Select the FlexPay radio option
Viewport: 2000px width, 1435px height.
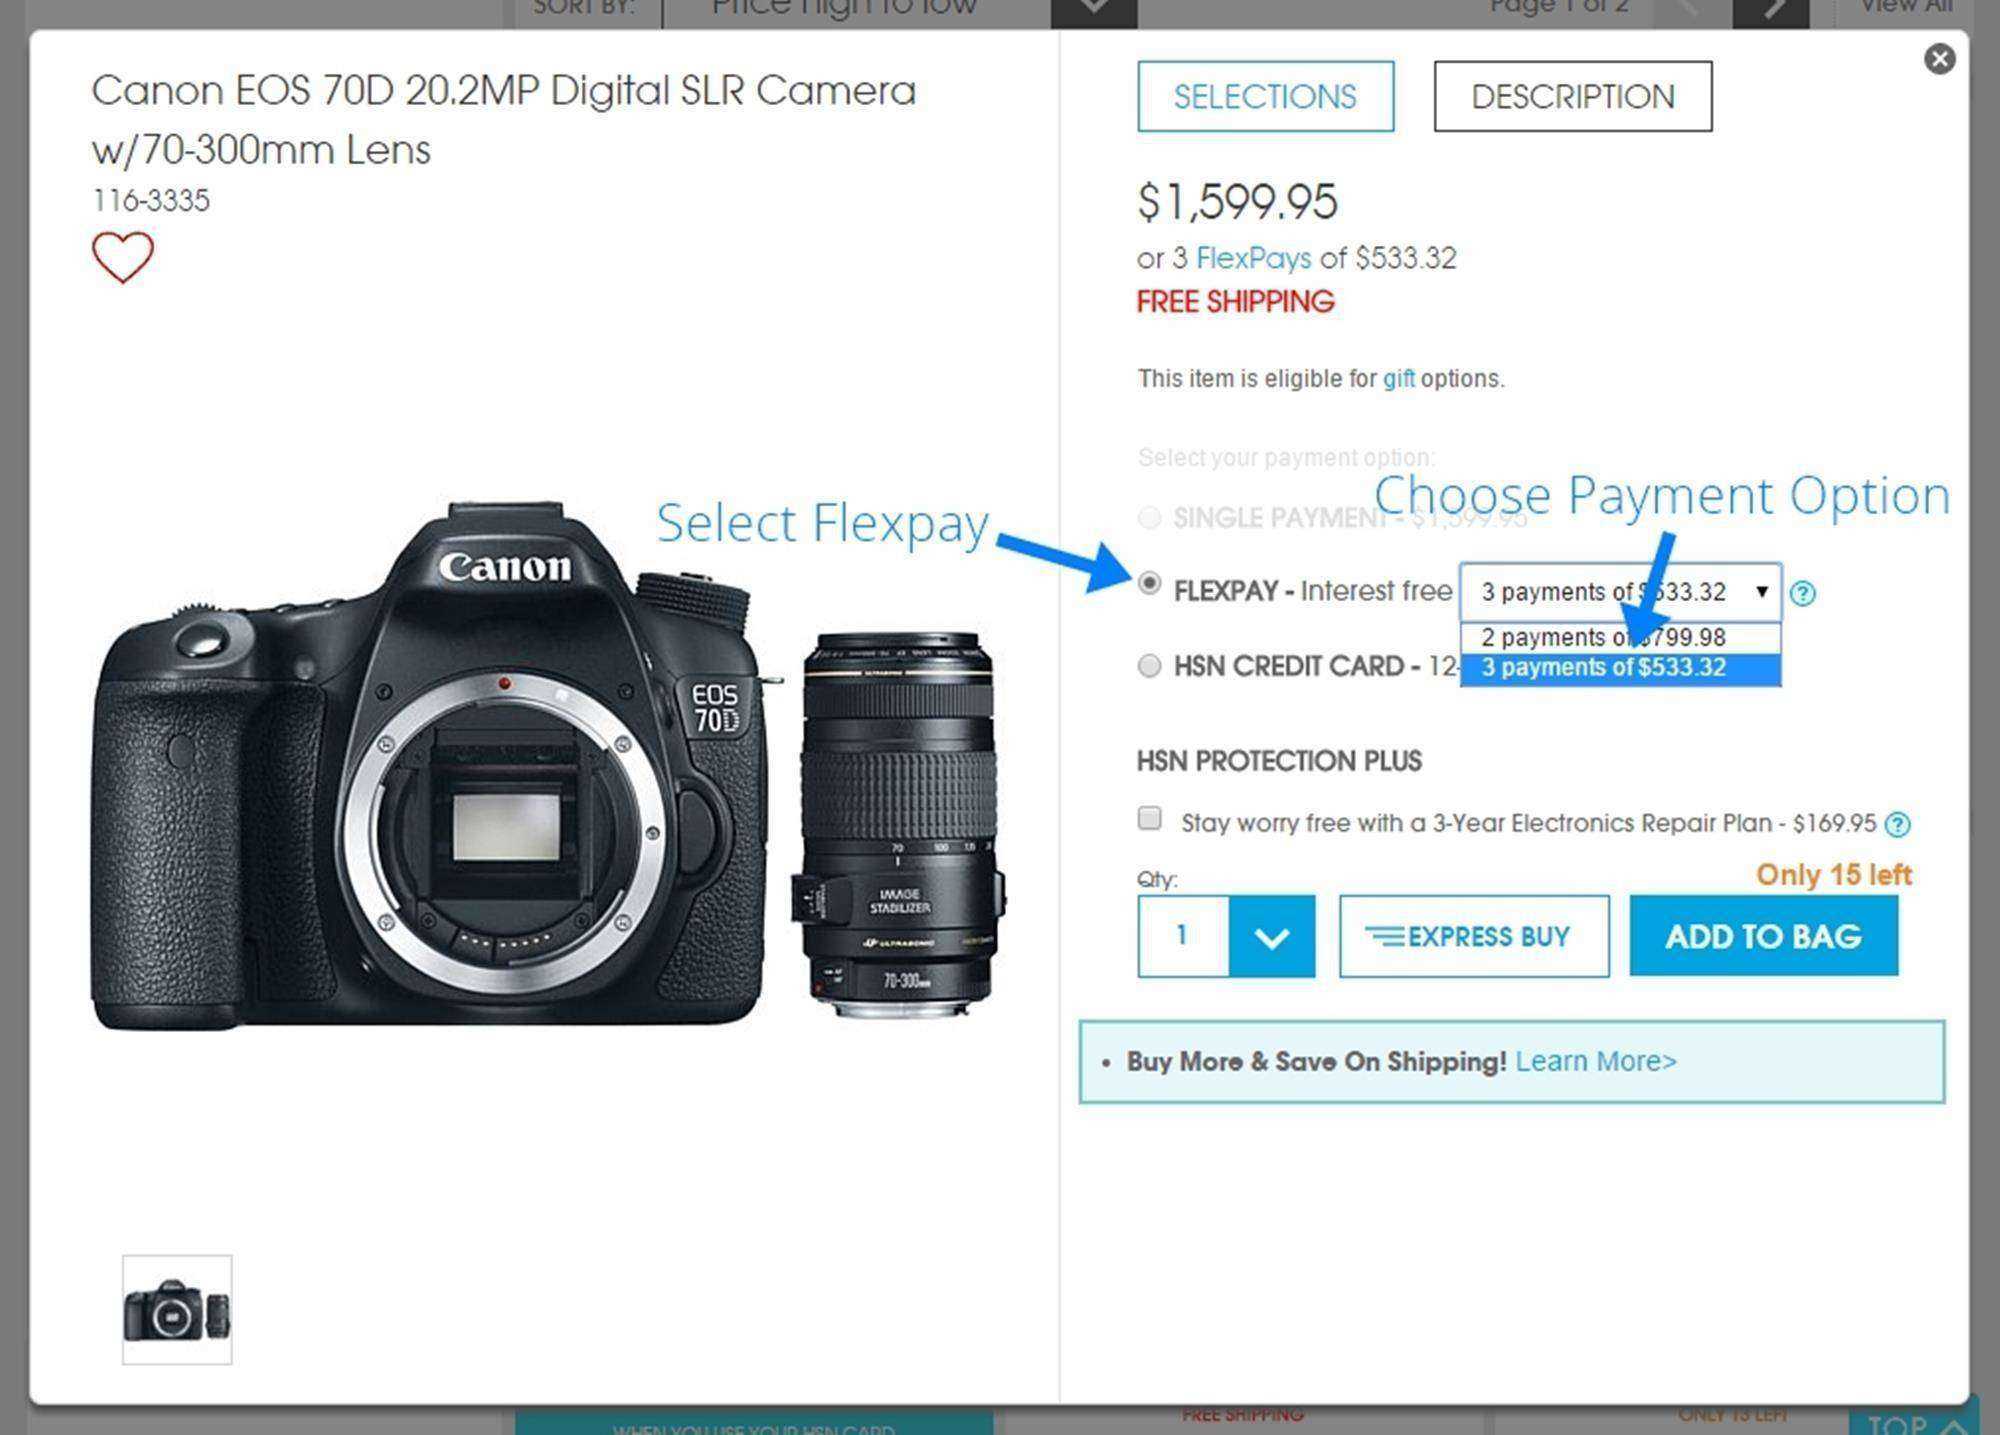(x=1150, y=583)
